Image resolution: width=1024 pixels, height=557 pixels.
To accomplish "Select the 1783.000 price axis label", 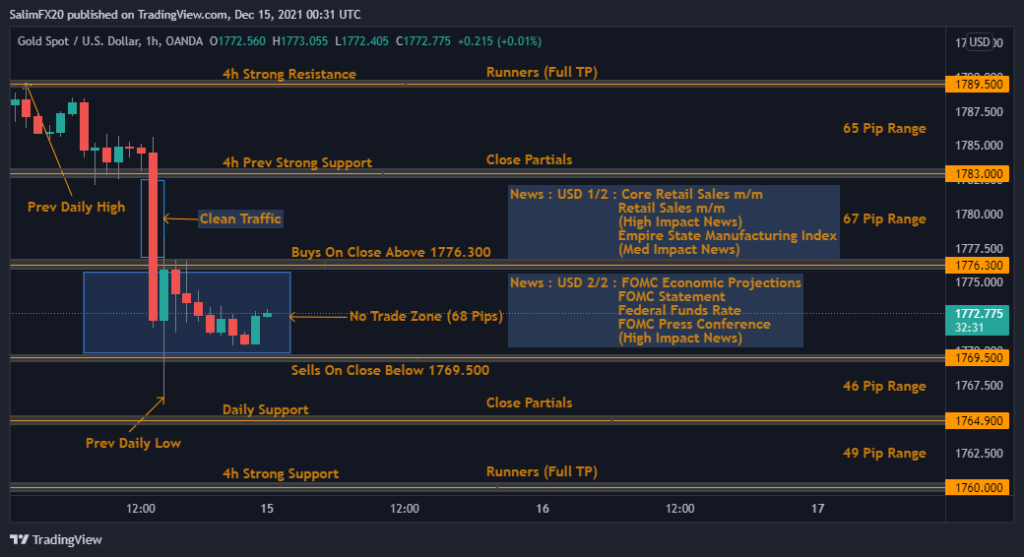I will coord(977,174).
